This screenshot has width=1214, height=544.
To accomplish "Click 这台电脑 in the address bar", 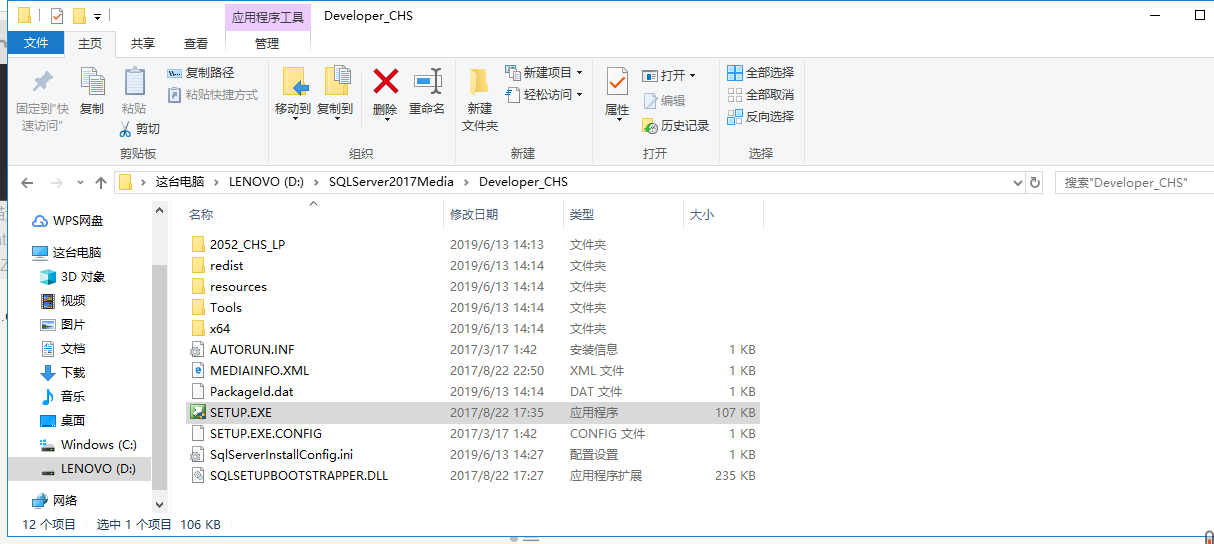I will point(180,182).
